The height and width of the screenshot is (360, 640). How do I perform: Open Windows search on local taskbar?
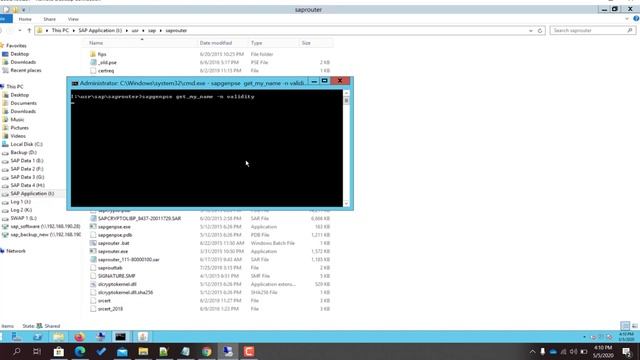point(17,351)
